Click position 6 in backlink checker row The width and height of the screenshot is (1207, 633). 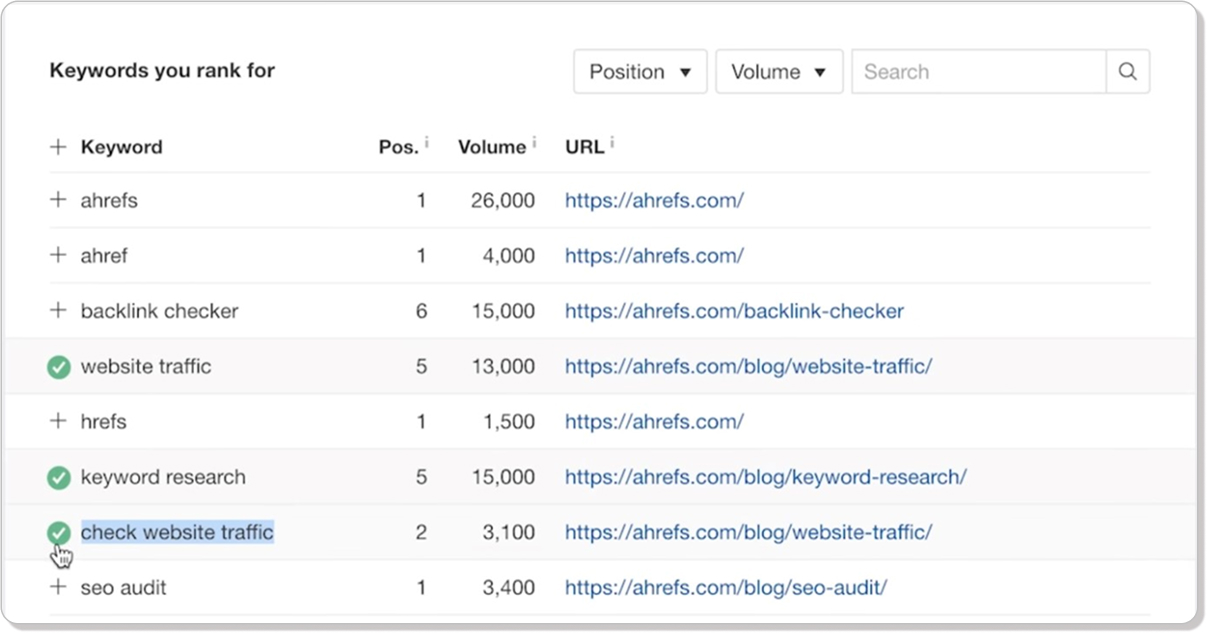[x=421, y=311]
